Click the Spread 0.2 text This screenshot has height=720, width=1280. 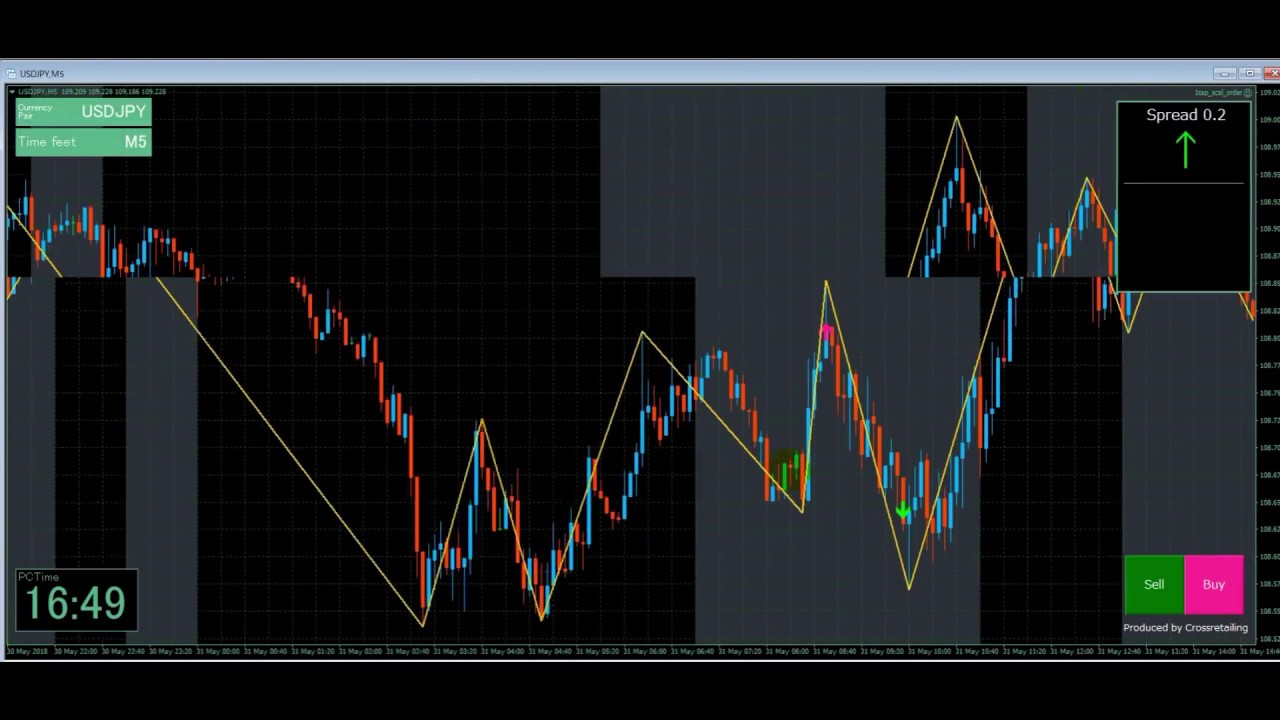tap(1185, 115)
